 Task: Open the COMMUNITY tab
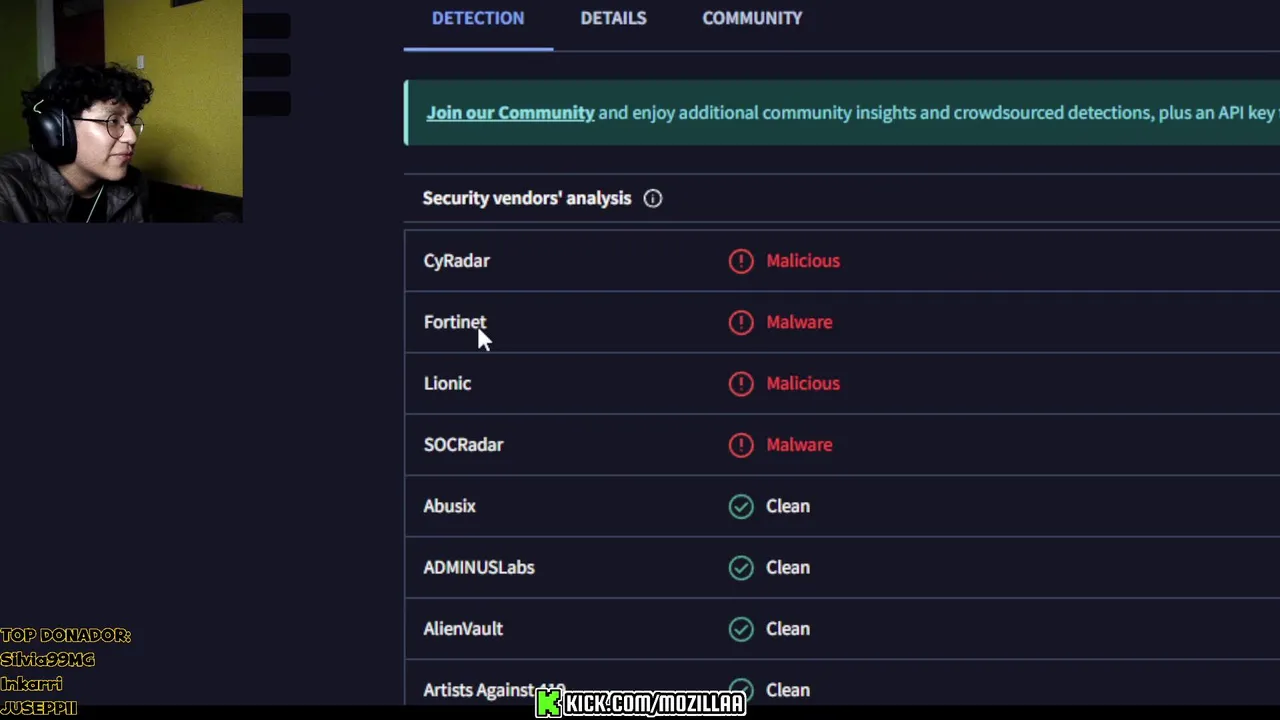coord(752,18)
